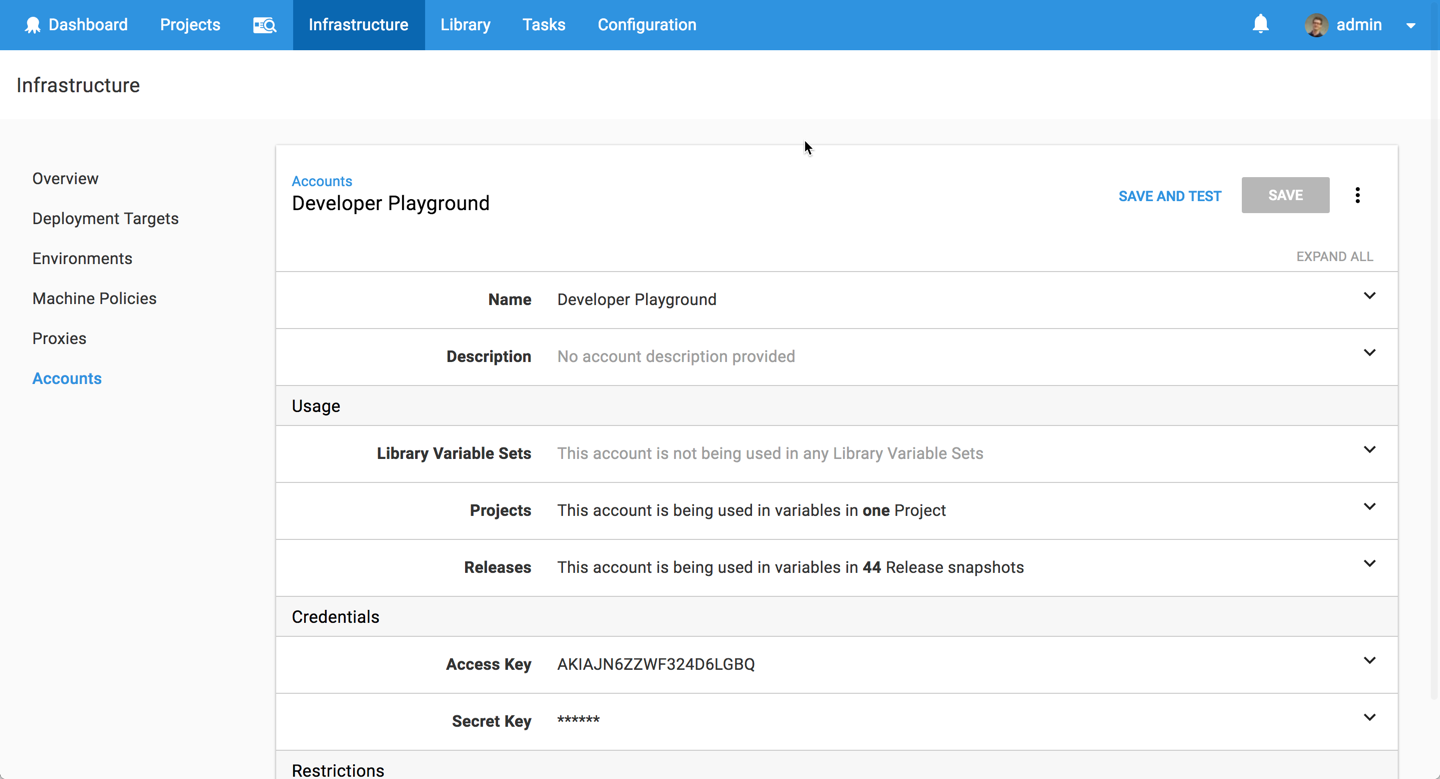Open the Configuration menu

(x=647, y=25)
